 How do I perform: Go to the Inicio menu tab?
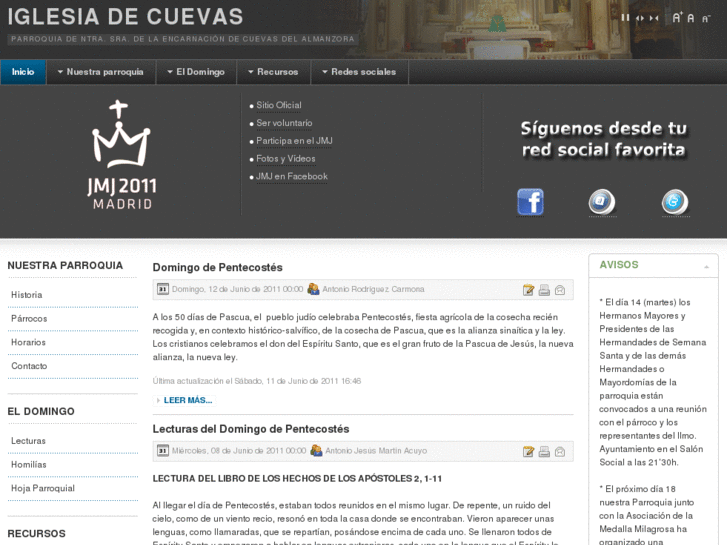pyautogui.click(x=23, y=72)
